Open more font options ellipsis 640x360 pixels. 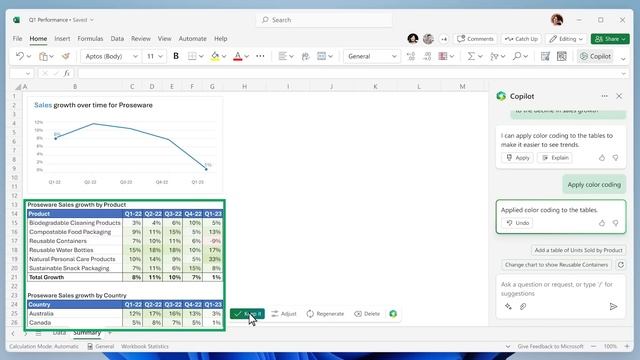(x=260, y=56)
